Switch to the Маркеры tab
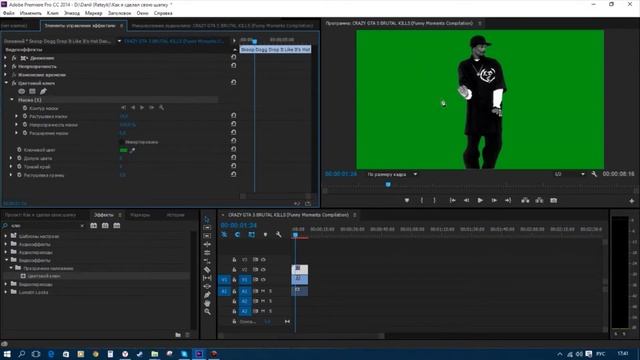640x360 pixels. pyautogui.click(x=140, y=215)
